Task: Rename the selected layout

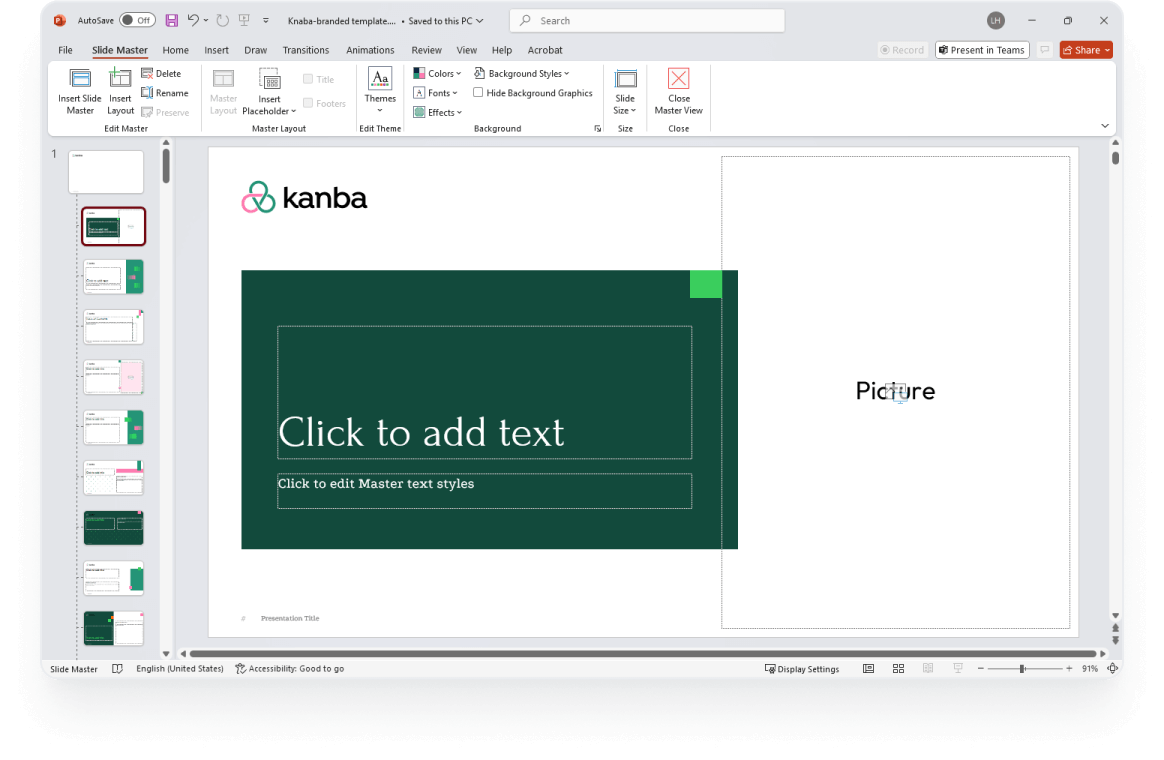Action: tap(164, 93)
